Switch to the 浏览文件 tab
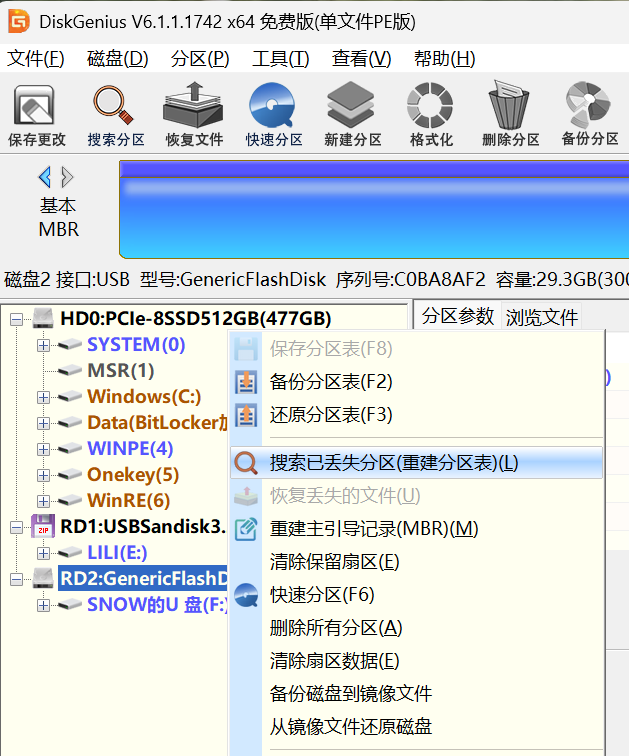 pos(541,317)
